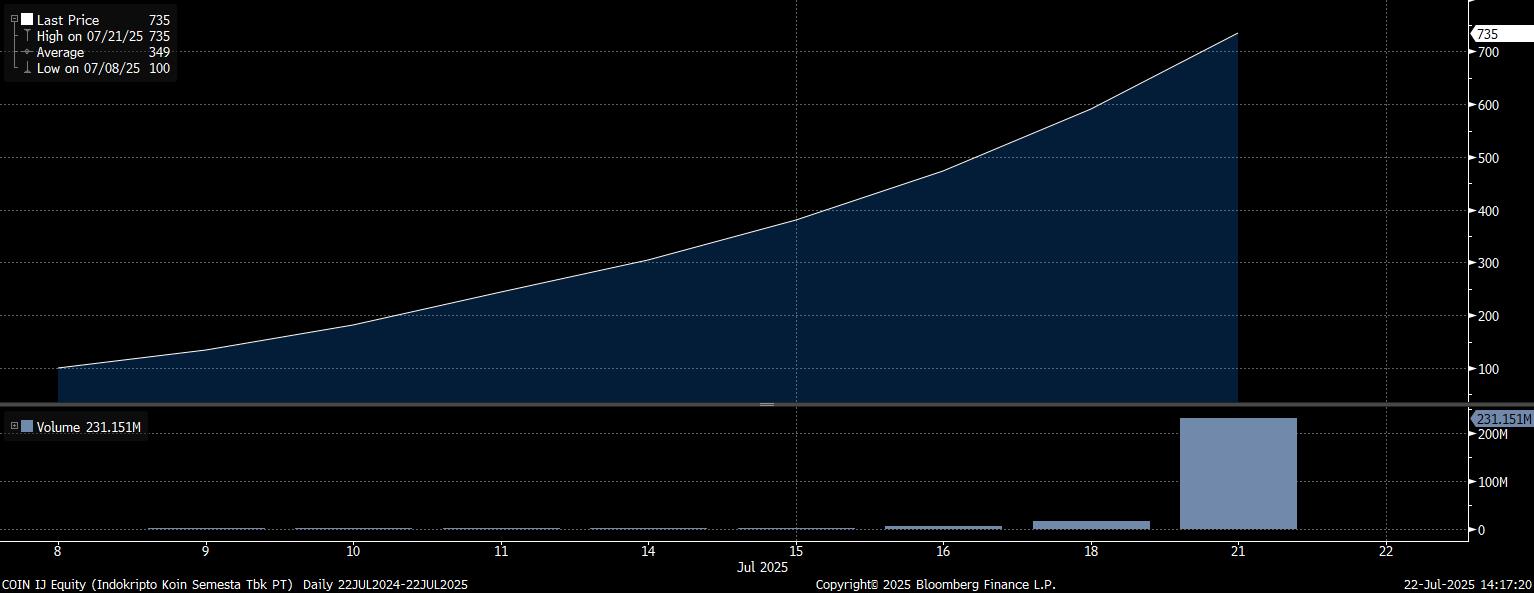Viewport: 1534px width, 593px height.
Task: Collapse the Last Price legend tree
Action: coord(14,19)
